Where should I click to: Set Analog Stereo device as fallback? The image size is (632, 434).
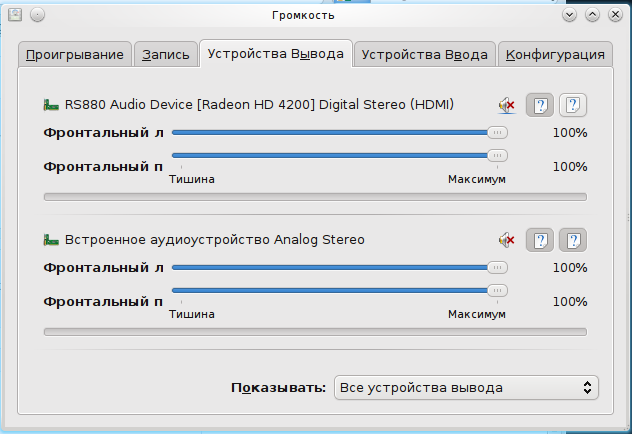(x=573, y=241)
